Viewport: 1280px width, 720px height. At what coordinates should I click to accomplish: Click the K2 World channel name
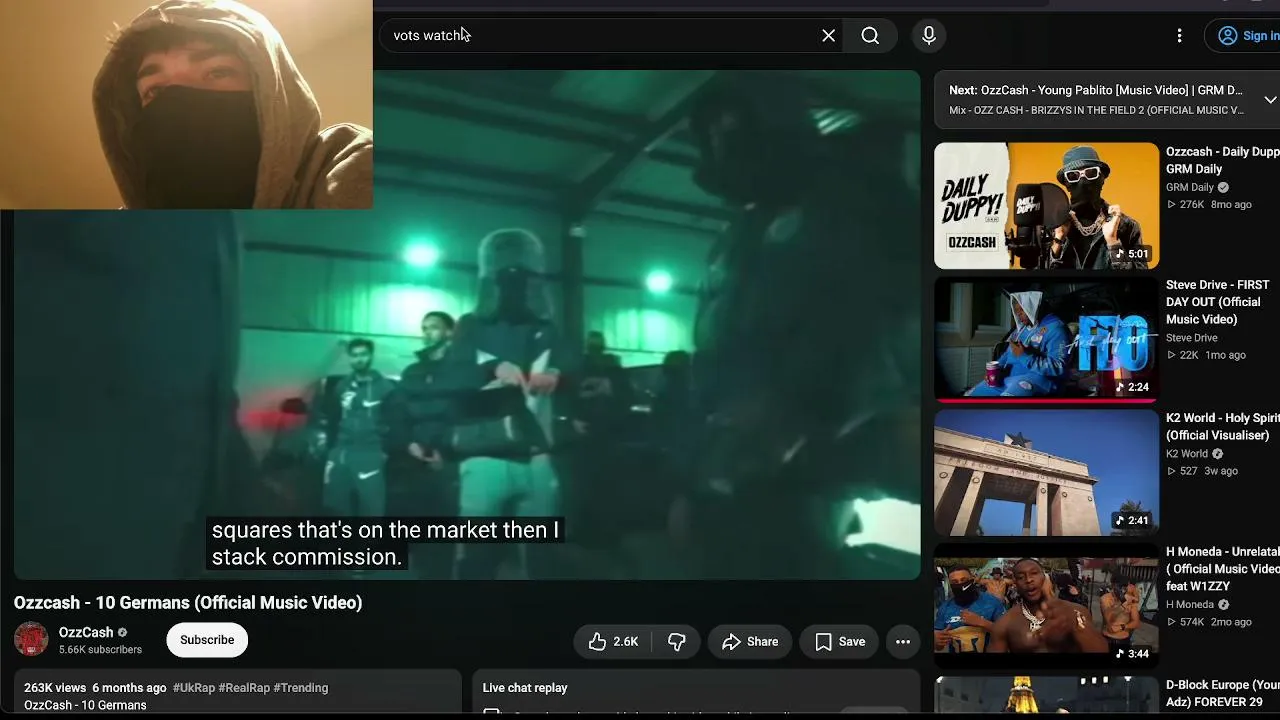click(x=1187, y=454)
